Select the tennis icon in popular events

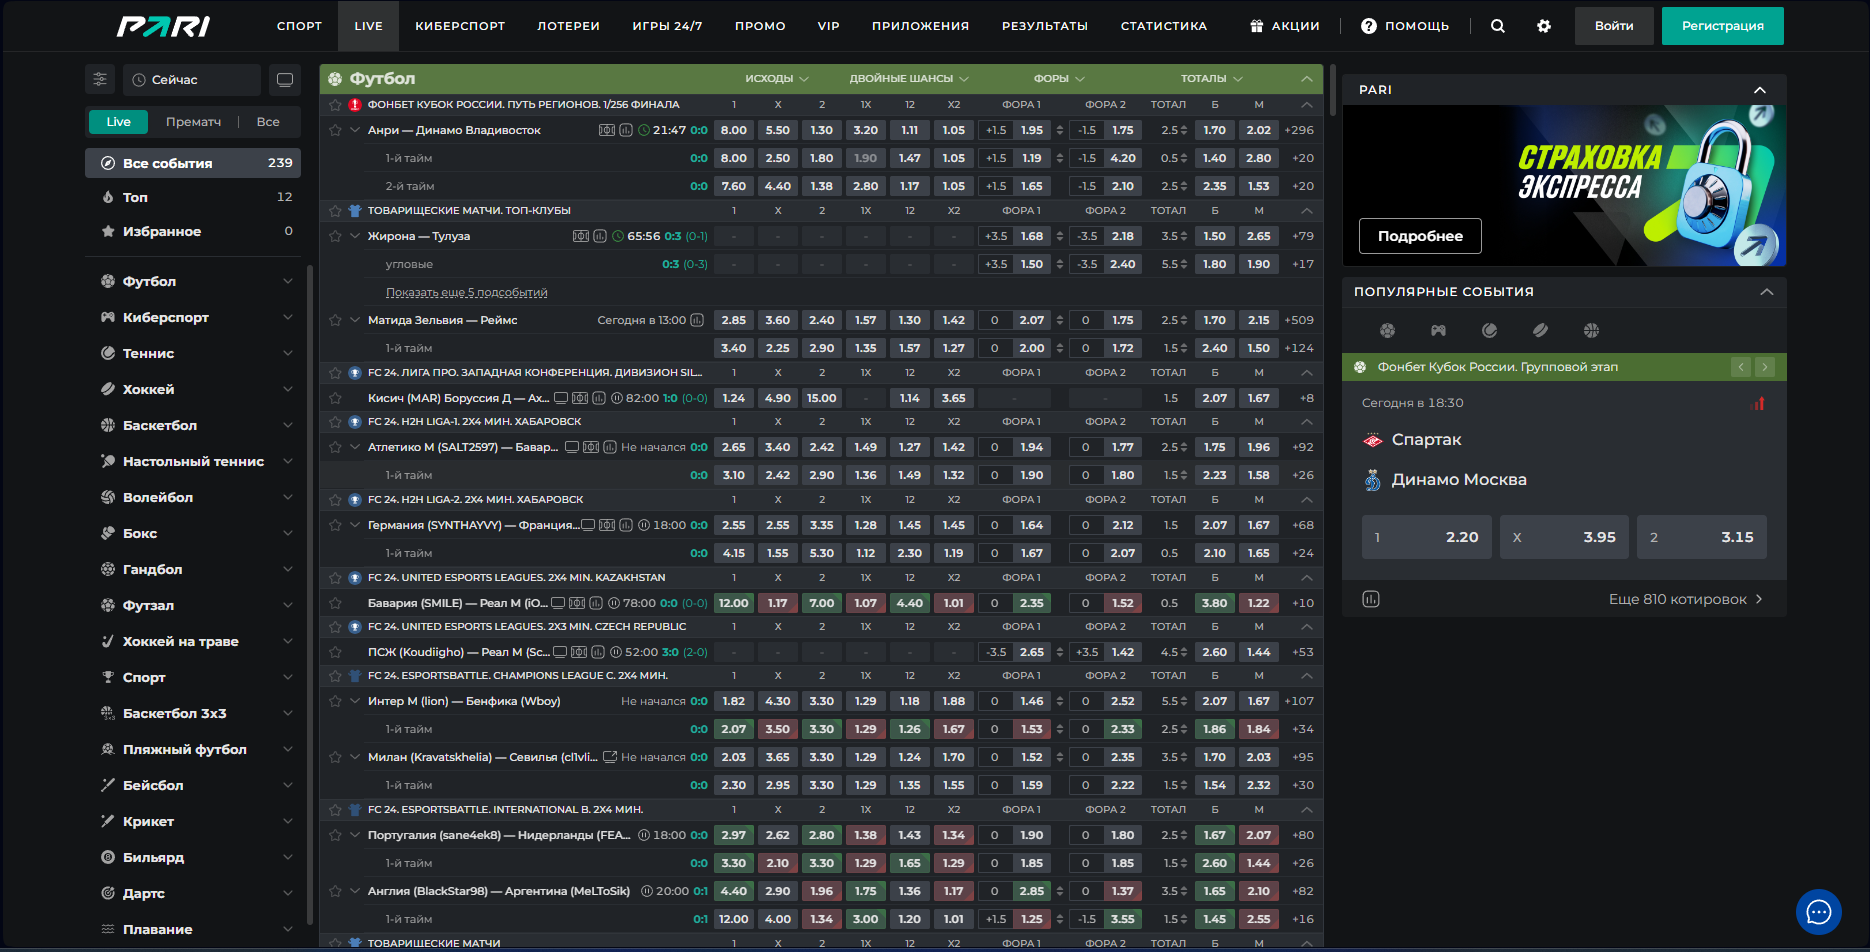[x=1489, y=330]
